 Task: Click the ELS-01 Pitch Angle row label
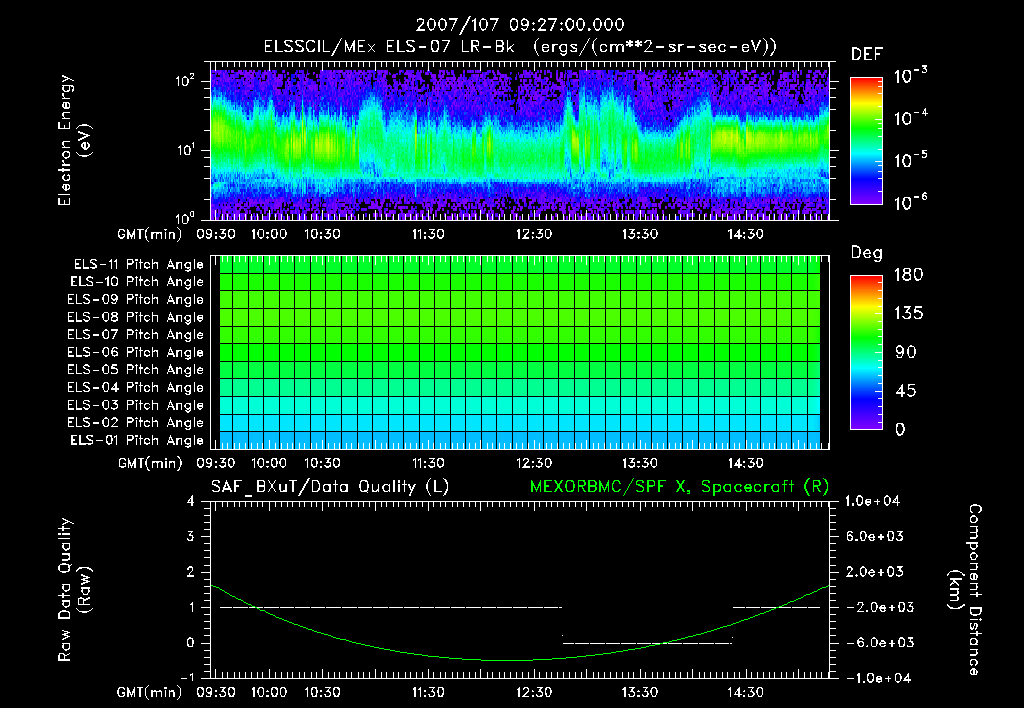pos(137,440)
